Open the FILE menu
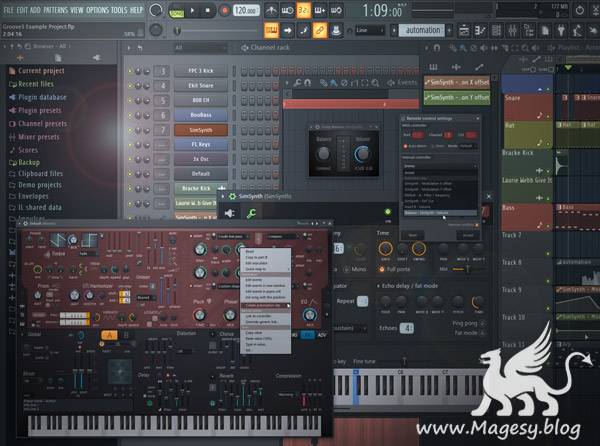 [8, 10]
